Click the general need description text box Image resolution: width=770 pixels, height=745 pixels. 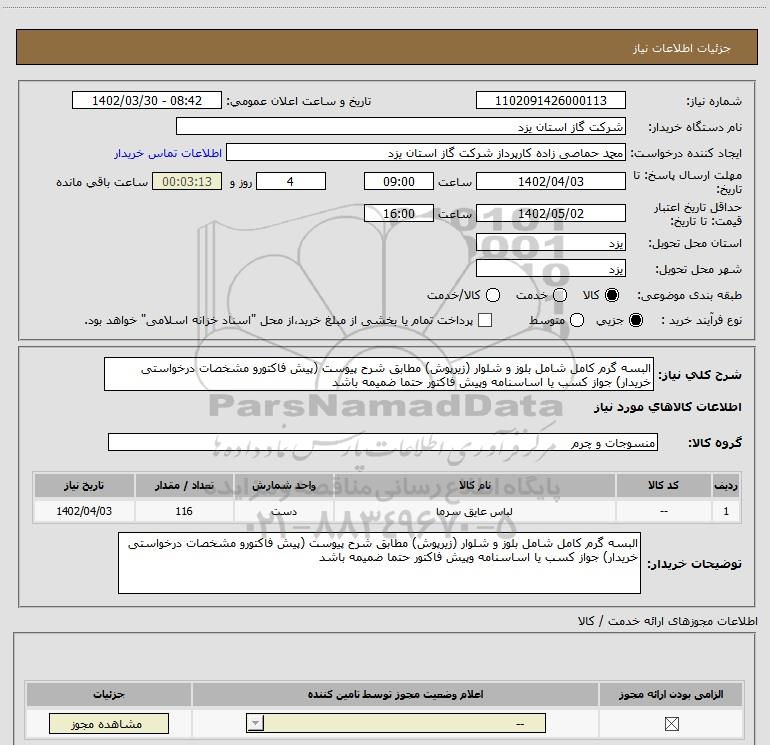pos(379,374)
